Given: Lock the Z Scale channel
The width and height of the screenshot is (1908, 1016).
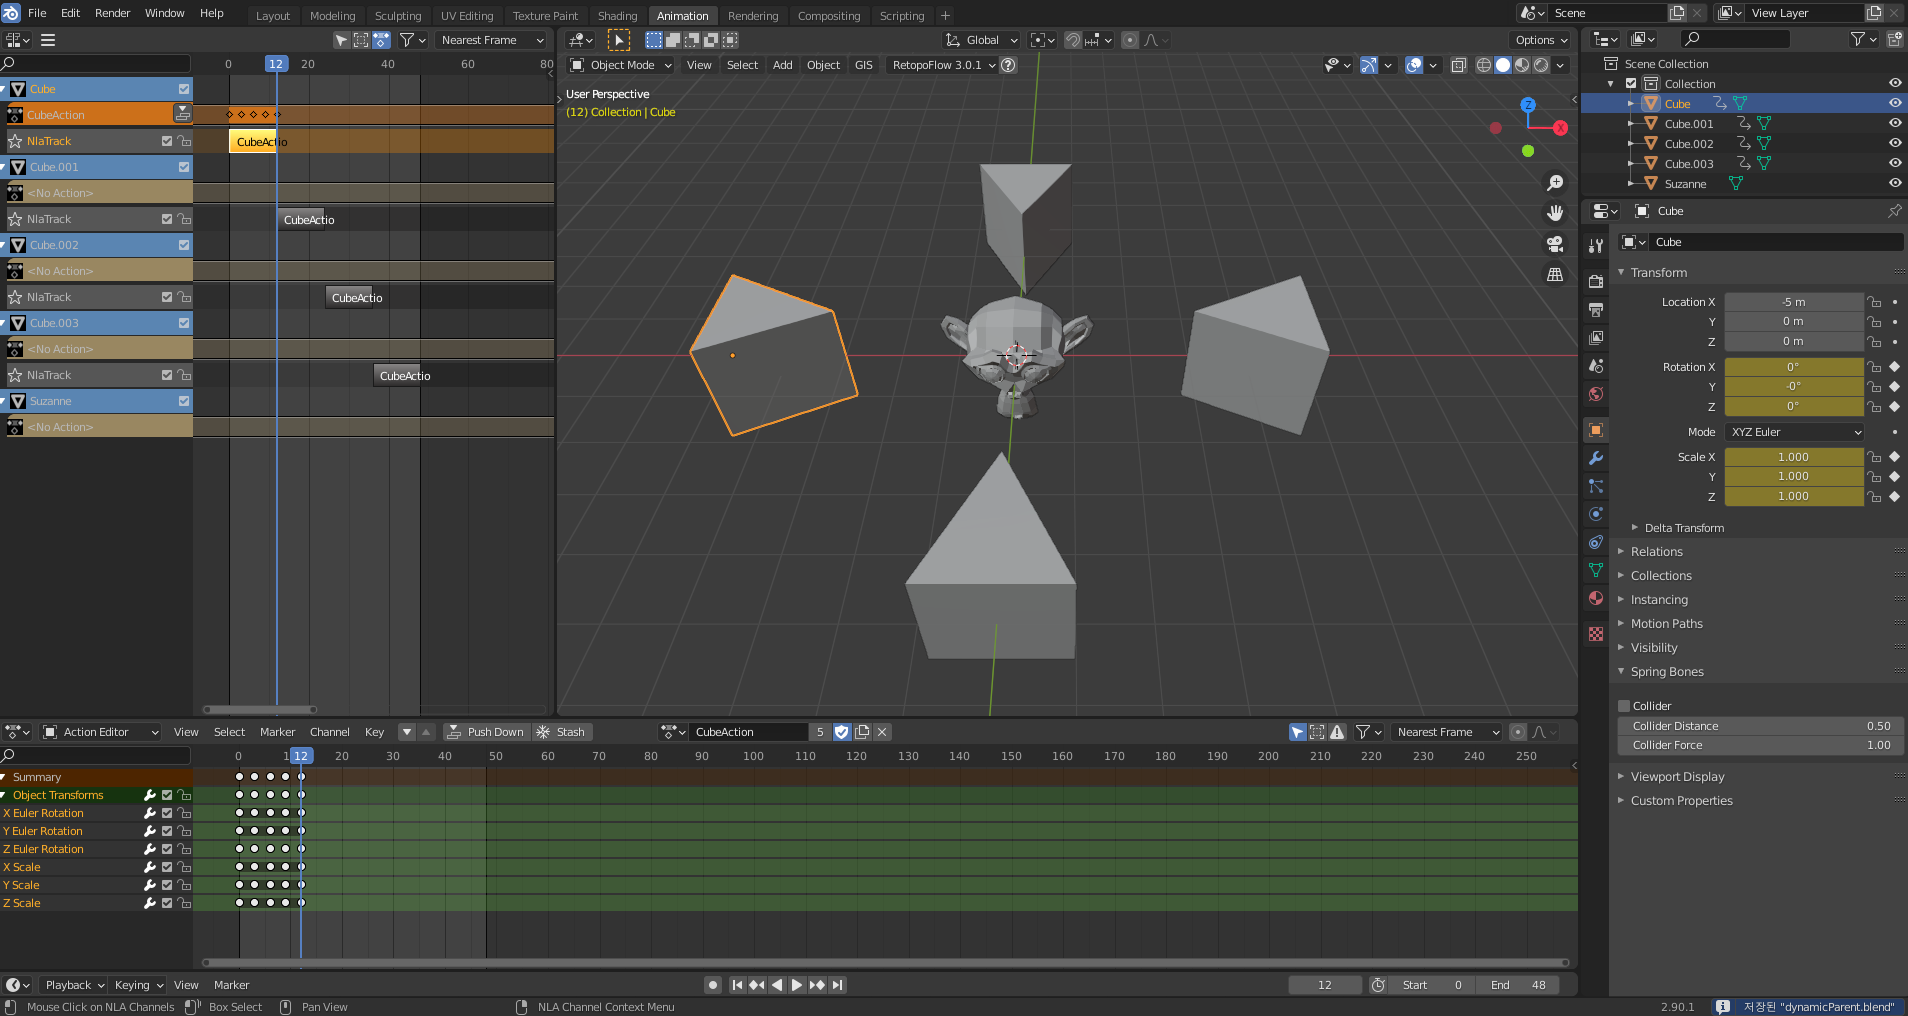Looking at the screenshot, I should [x=184, y=903].
